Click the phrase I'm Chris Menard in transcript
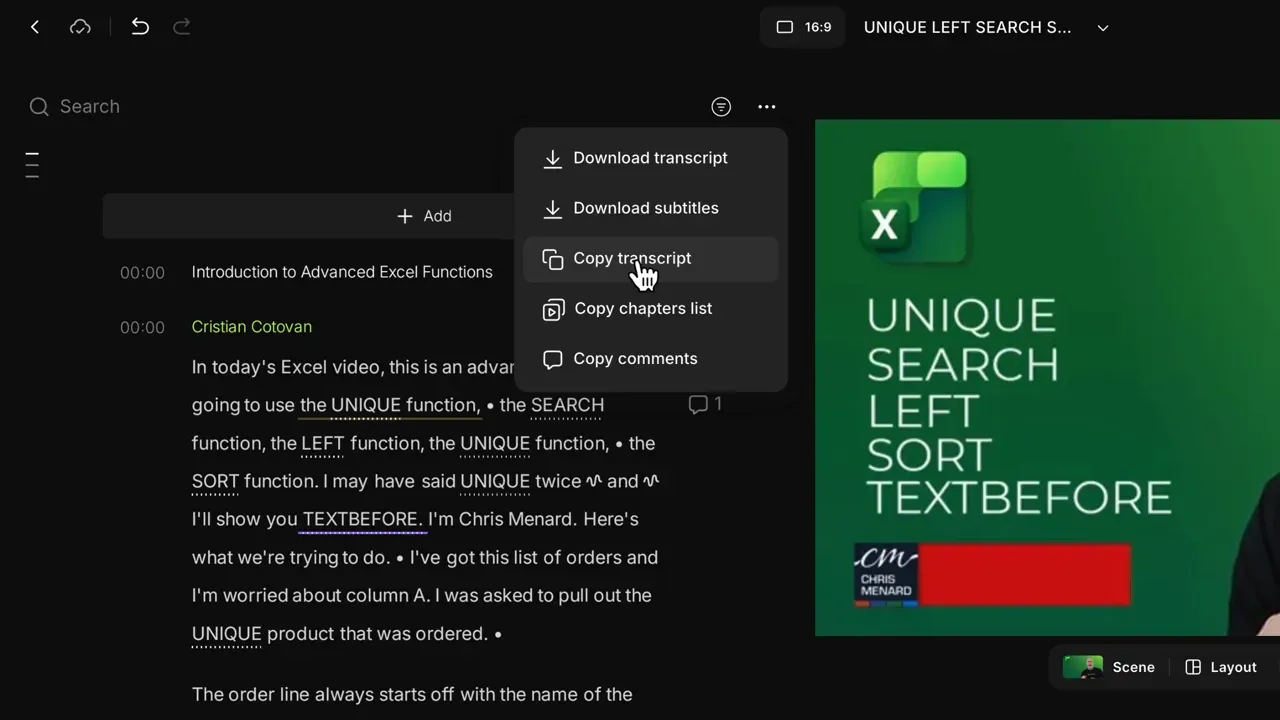This screenshot has width=1280, height=720. coord(502,519)
